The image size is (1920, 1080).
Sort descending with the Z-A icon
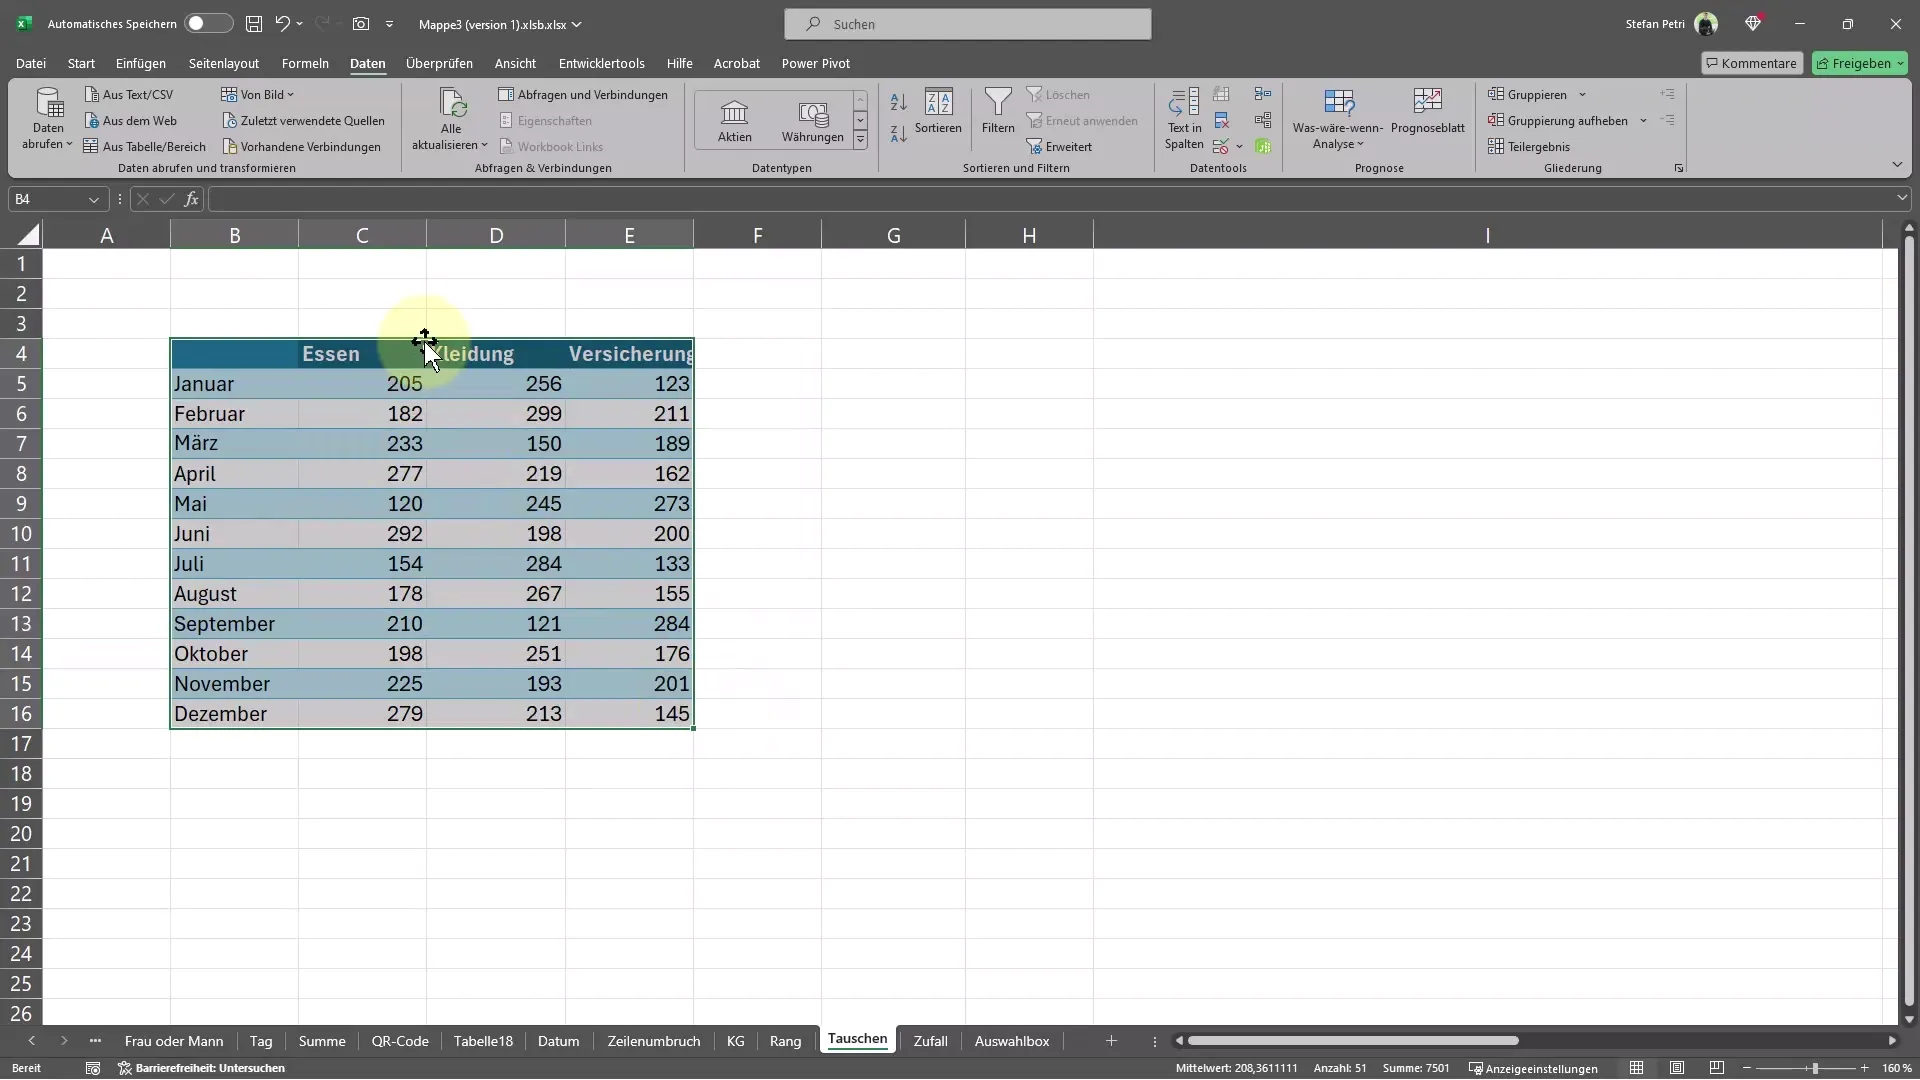tap(898, 133)
